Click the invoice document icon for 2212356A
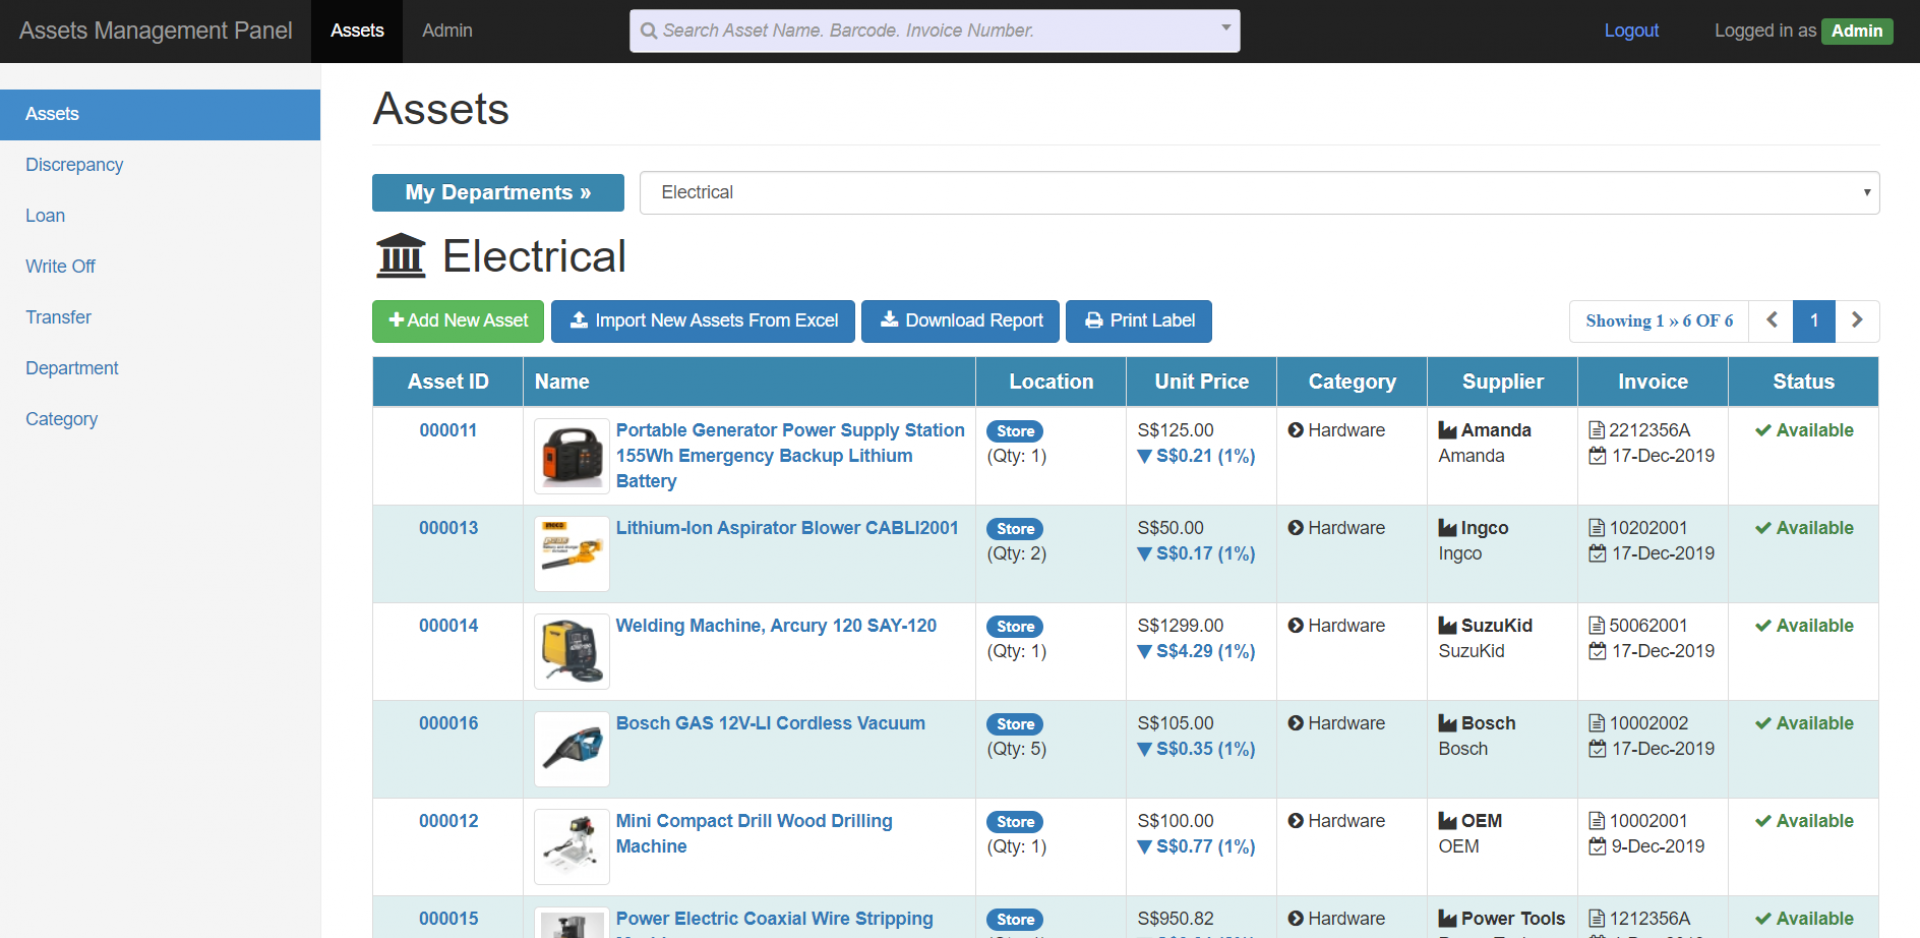The image size is (1920, 938). tap(1596, 429)
